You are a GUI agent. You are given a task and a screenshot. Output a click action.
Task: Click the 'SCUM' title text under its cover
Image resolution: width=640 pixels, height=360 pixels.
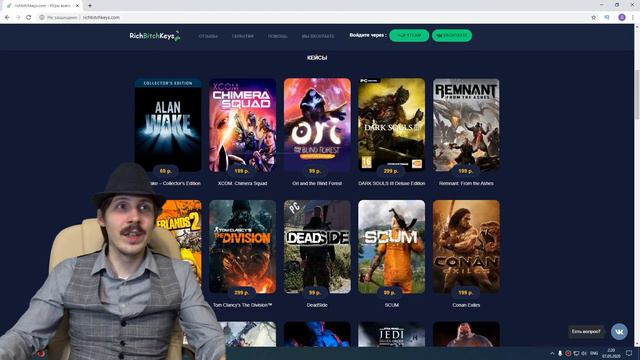391,305
